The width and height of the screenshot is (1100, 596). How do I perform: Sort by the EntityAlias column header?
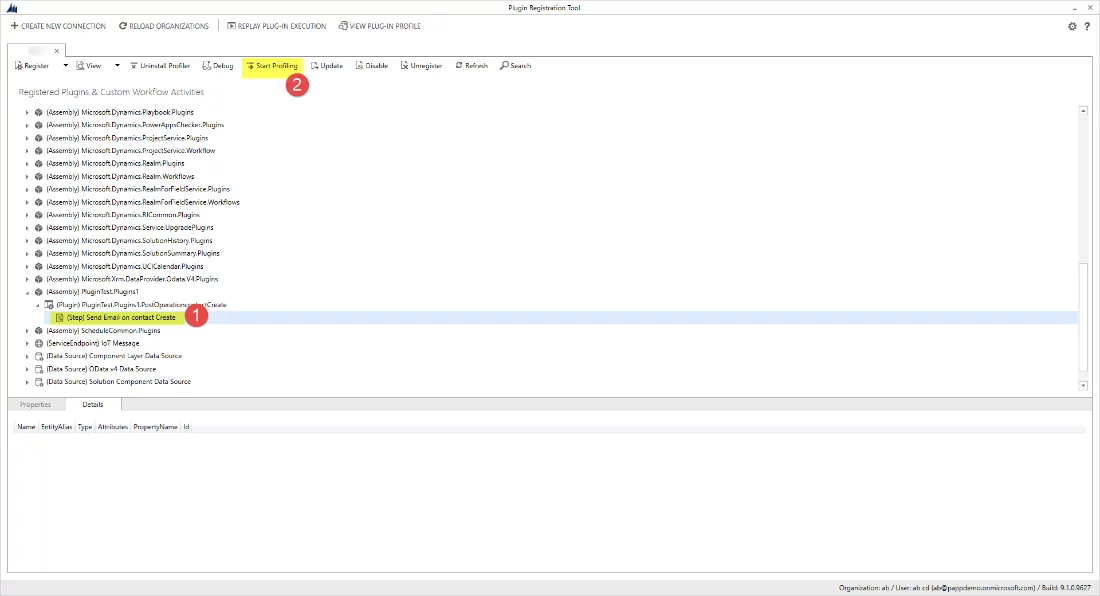click(x=57, y=427)
